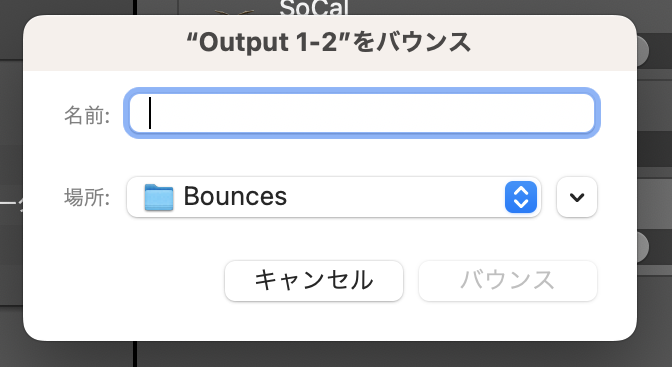Open the 場所 Bounces location dropdown
This screenshot has width=672, height=367.
coord(334,197)
